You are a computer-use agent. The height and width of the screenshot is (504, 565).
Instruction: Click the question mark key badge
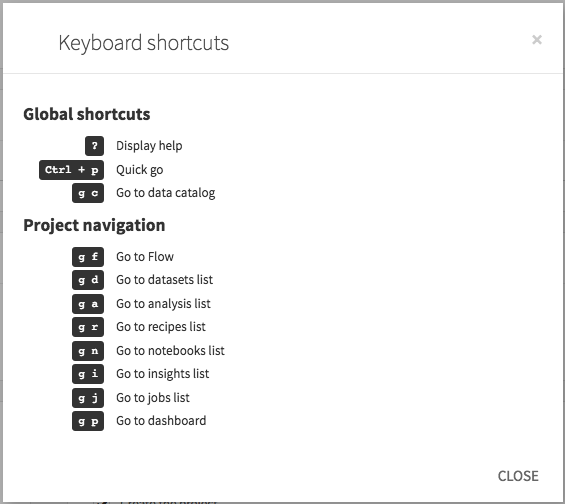point(94,146)
